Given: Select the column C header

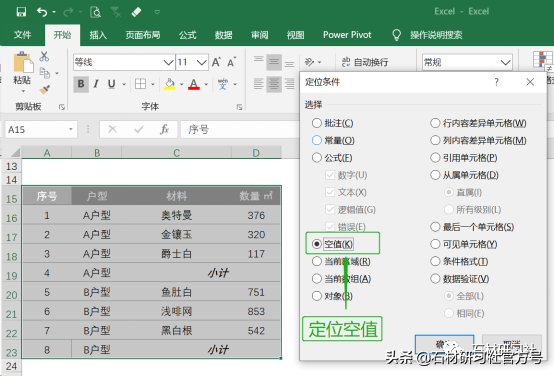Looking at the screenshot, I should coord(176,153).
